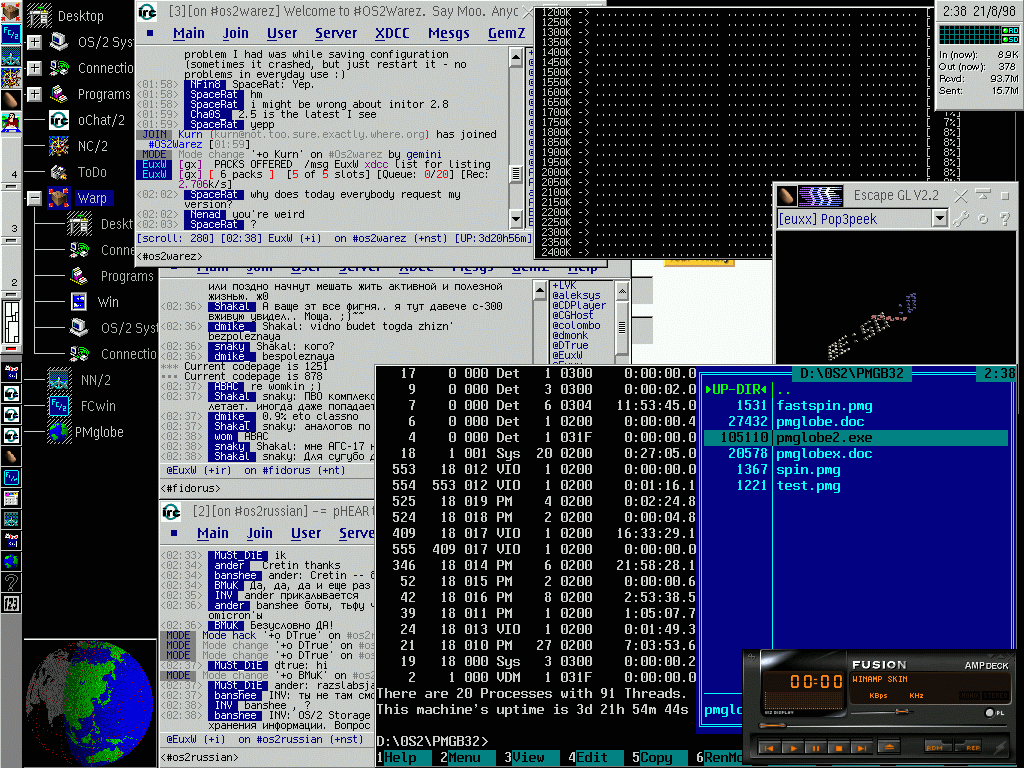Click scroll-down arrow in #os2warez chat

click(516, 219)
